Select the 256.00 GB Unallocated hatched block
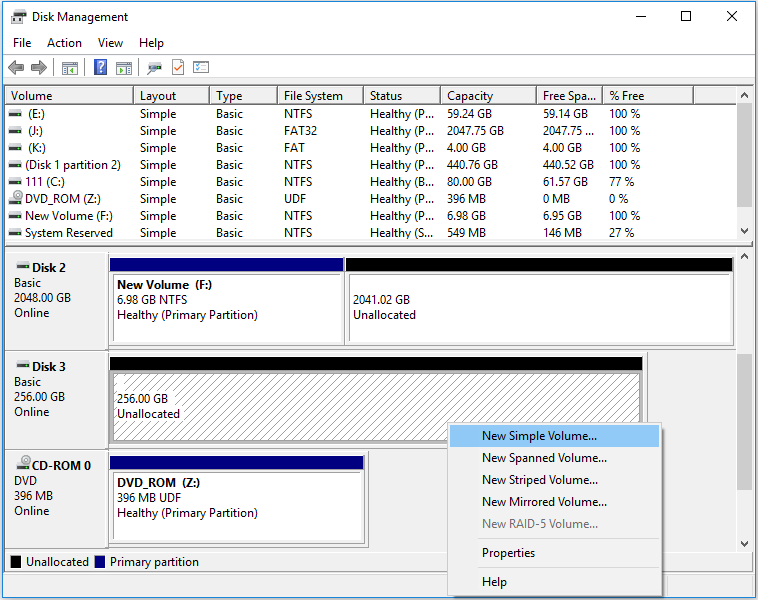The image size is (758, 600). pyautogui.click(x=376, y=399)
